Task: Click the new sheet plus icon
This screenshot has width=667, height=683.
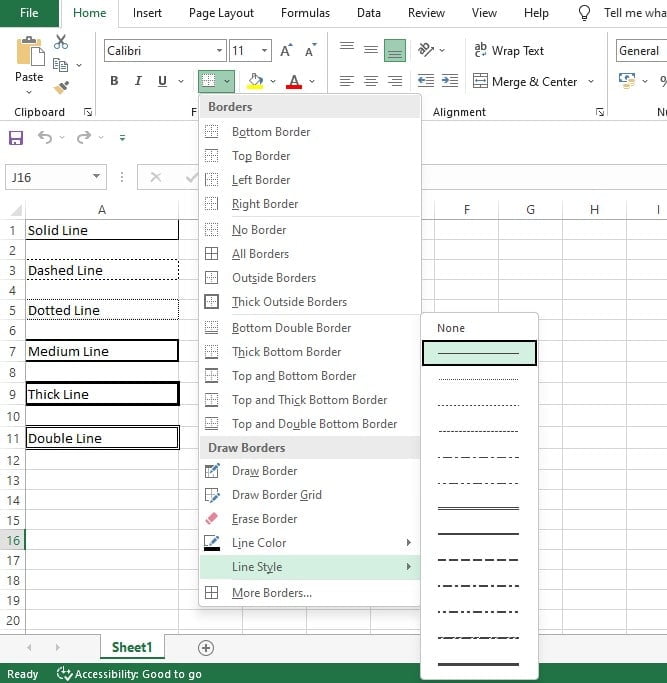Action: 206,648
